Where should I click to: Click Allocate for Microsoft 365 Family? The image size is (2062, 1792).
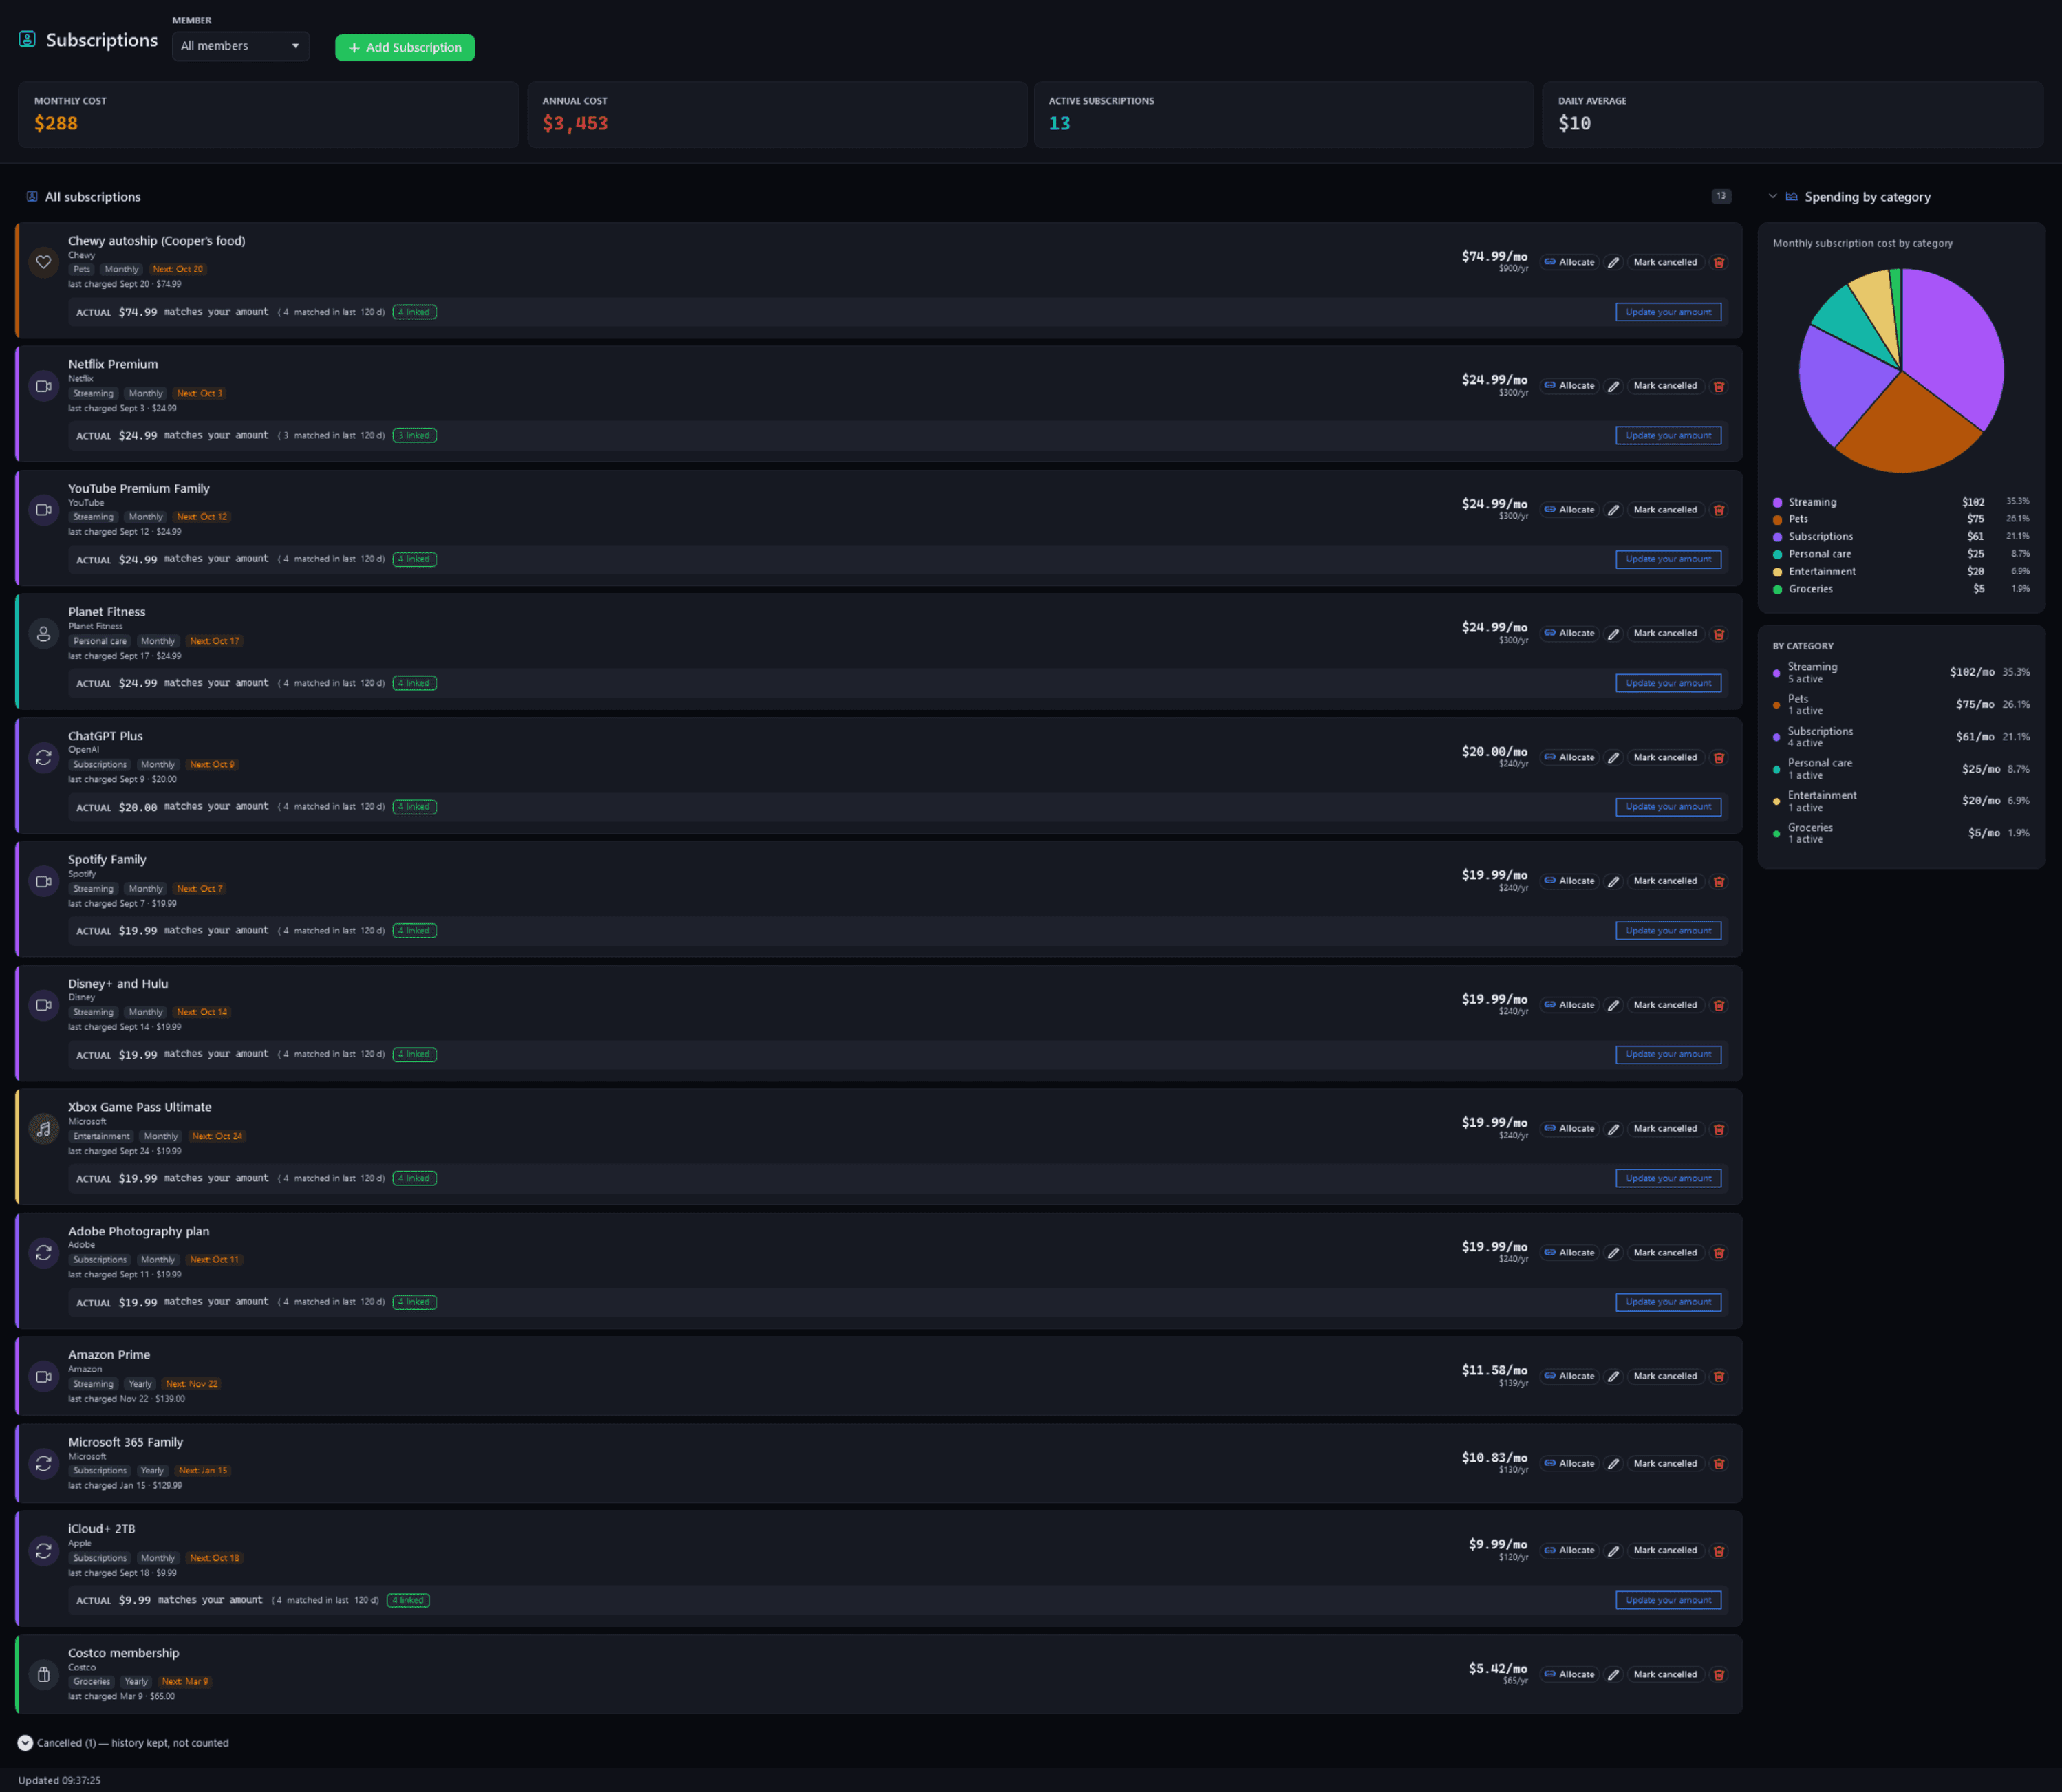(x=1569, y=1463)
